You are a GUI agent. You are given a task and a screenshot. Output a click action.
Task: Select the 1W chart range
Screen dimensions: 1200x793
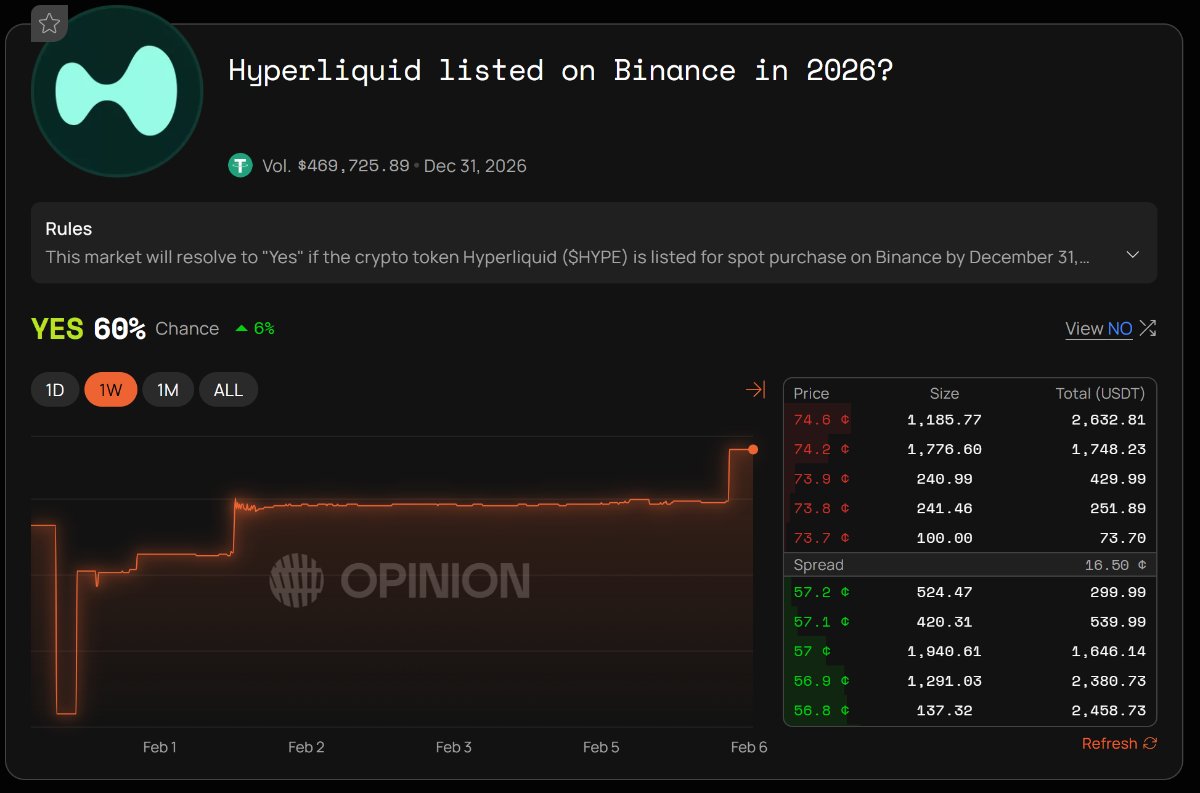[111, 390]
